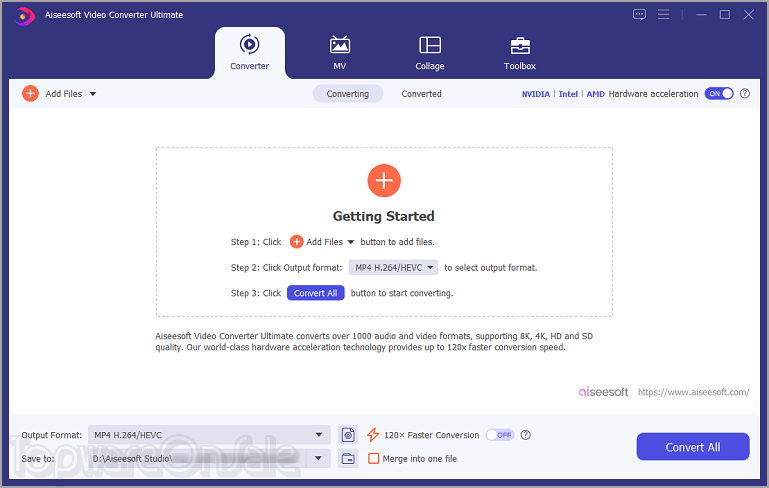Click the orange Add Files plus icon in toolbar
Viewport: 769px width, 488px height.
click(x=30, y=93)
